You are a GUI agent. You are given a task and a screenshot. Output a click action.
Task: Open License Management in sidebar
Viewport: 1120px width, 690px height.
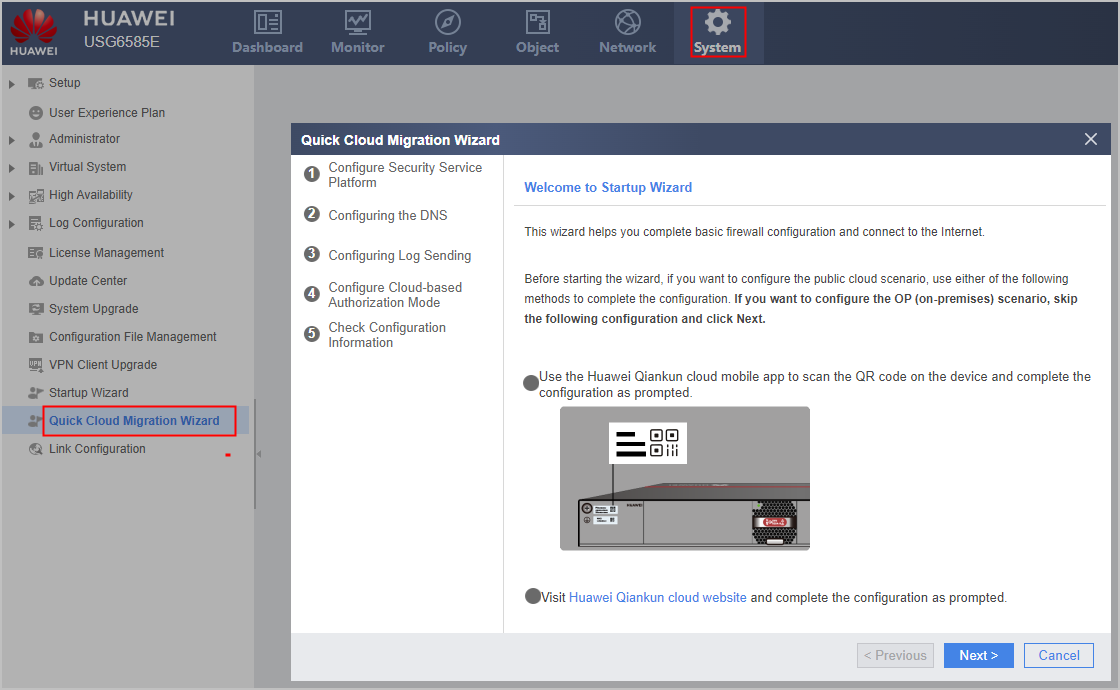pyautogui.click(x=106, y=253)
